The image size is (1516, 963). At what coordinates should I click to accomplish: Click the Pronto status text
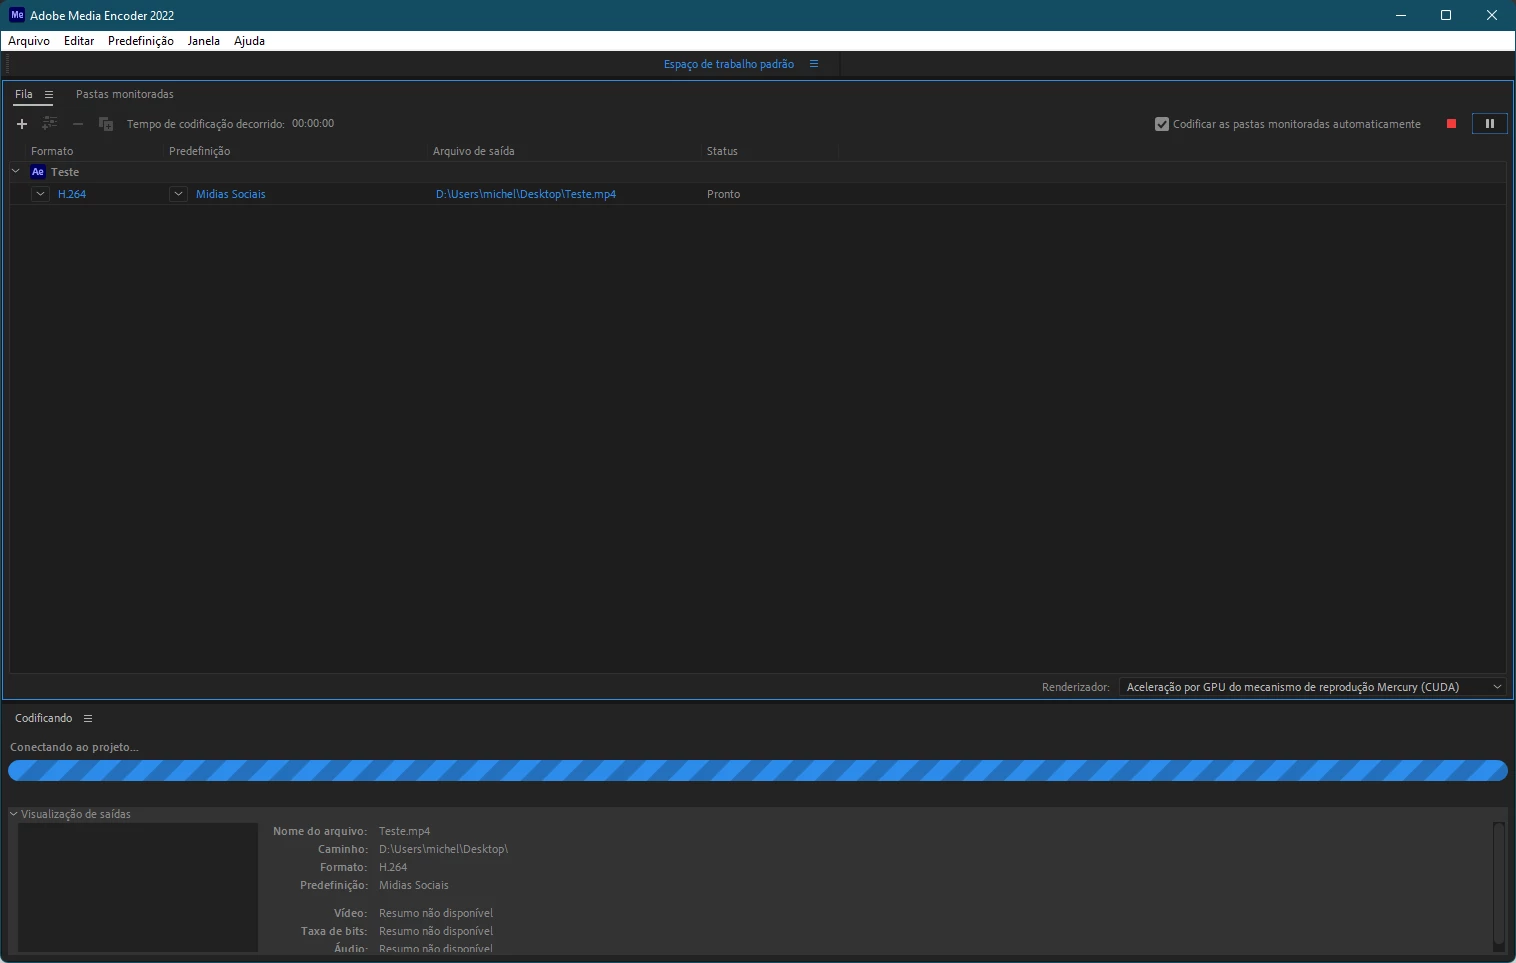724,194
